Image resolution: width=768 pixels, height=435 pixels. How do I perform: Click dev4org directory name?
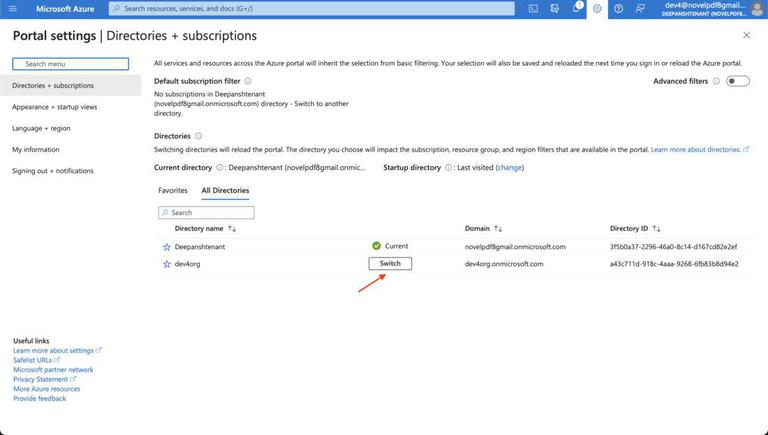pos(188,264)
